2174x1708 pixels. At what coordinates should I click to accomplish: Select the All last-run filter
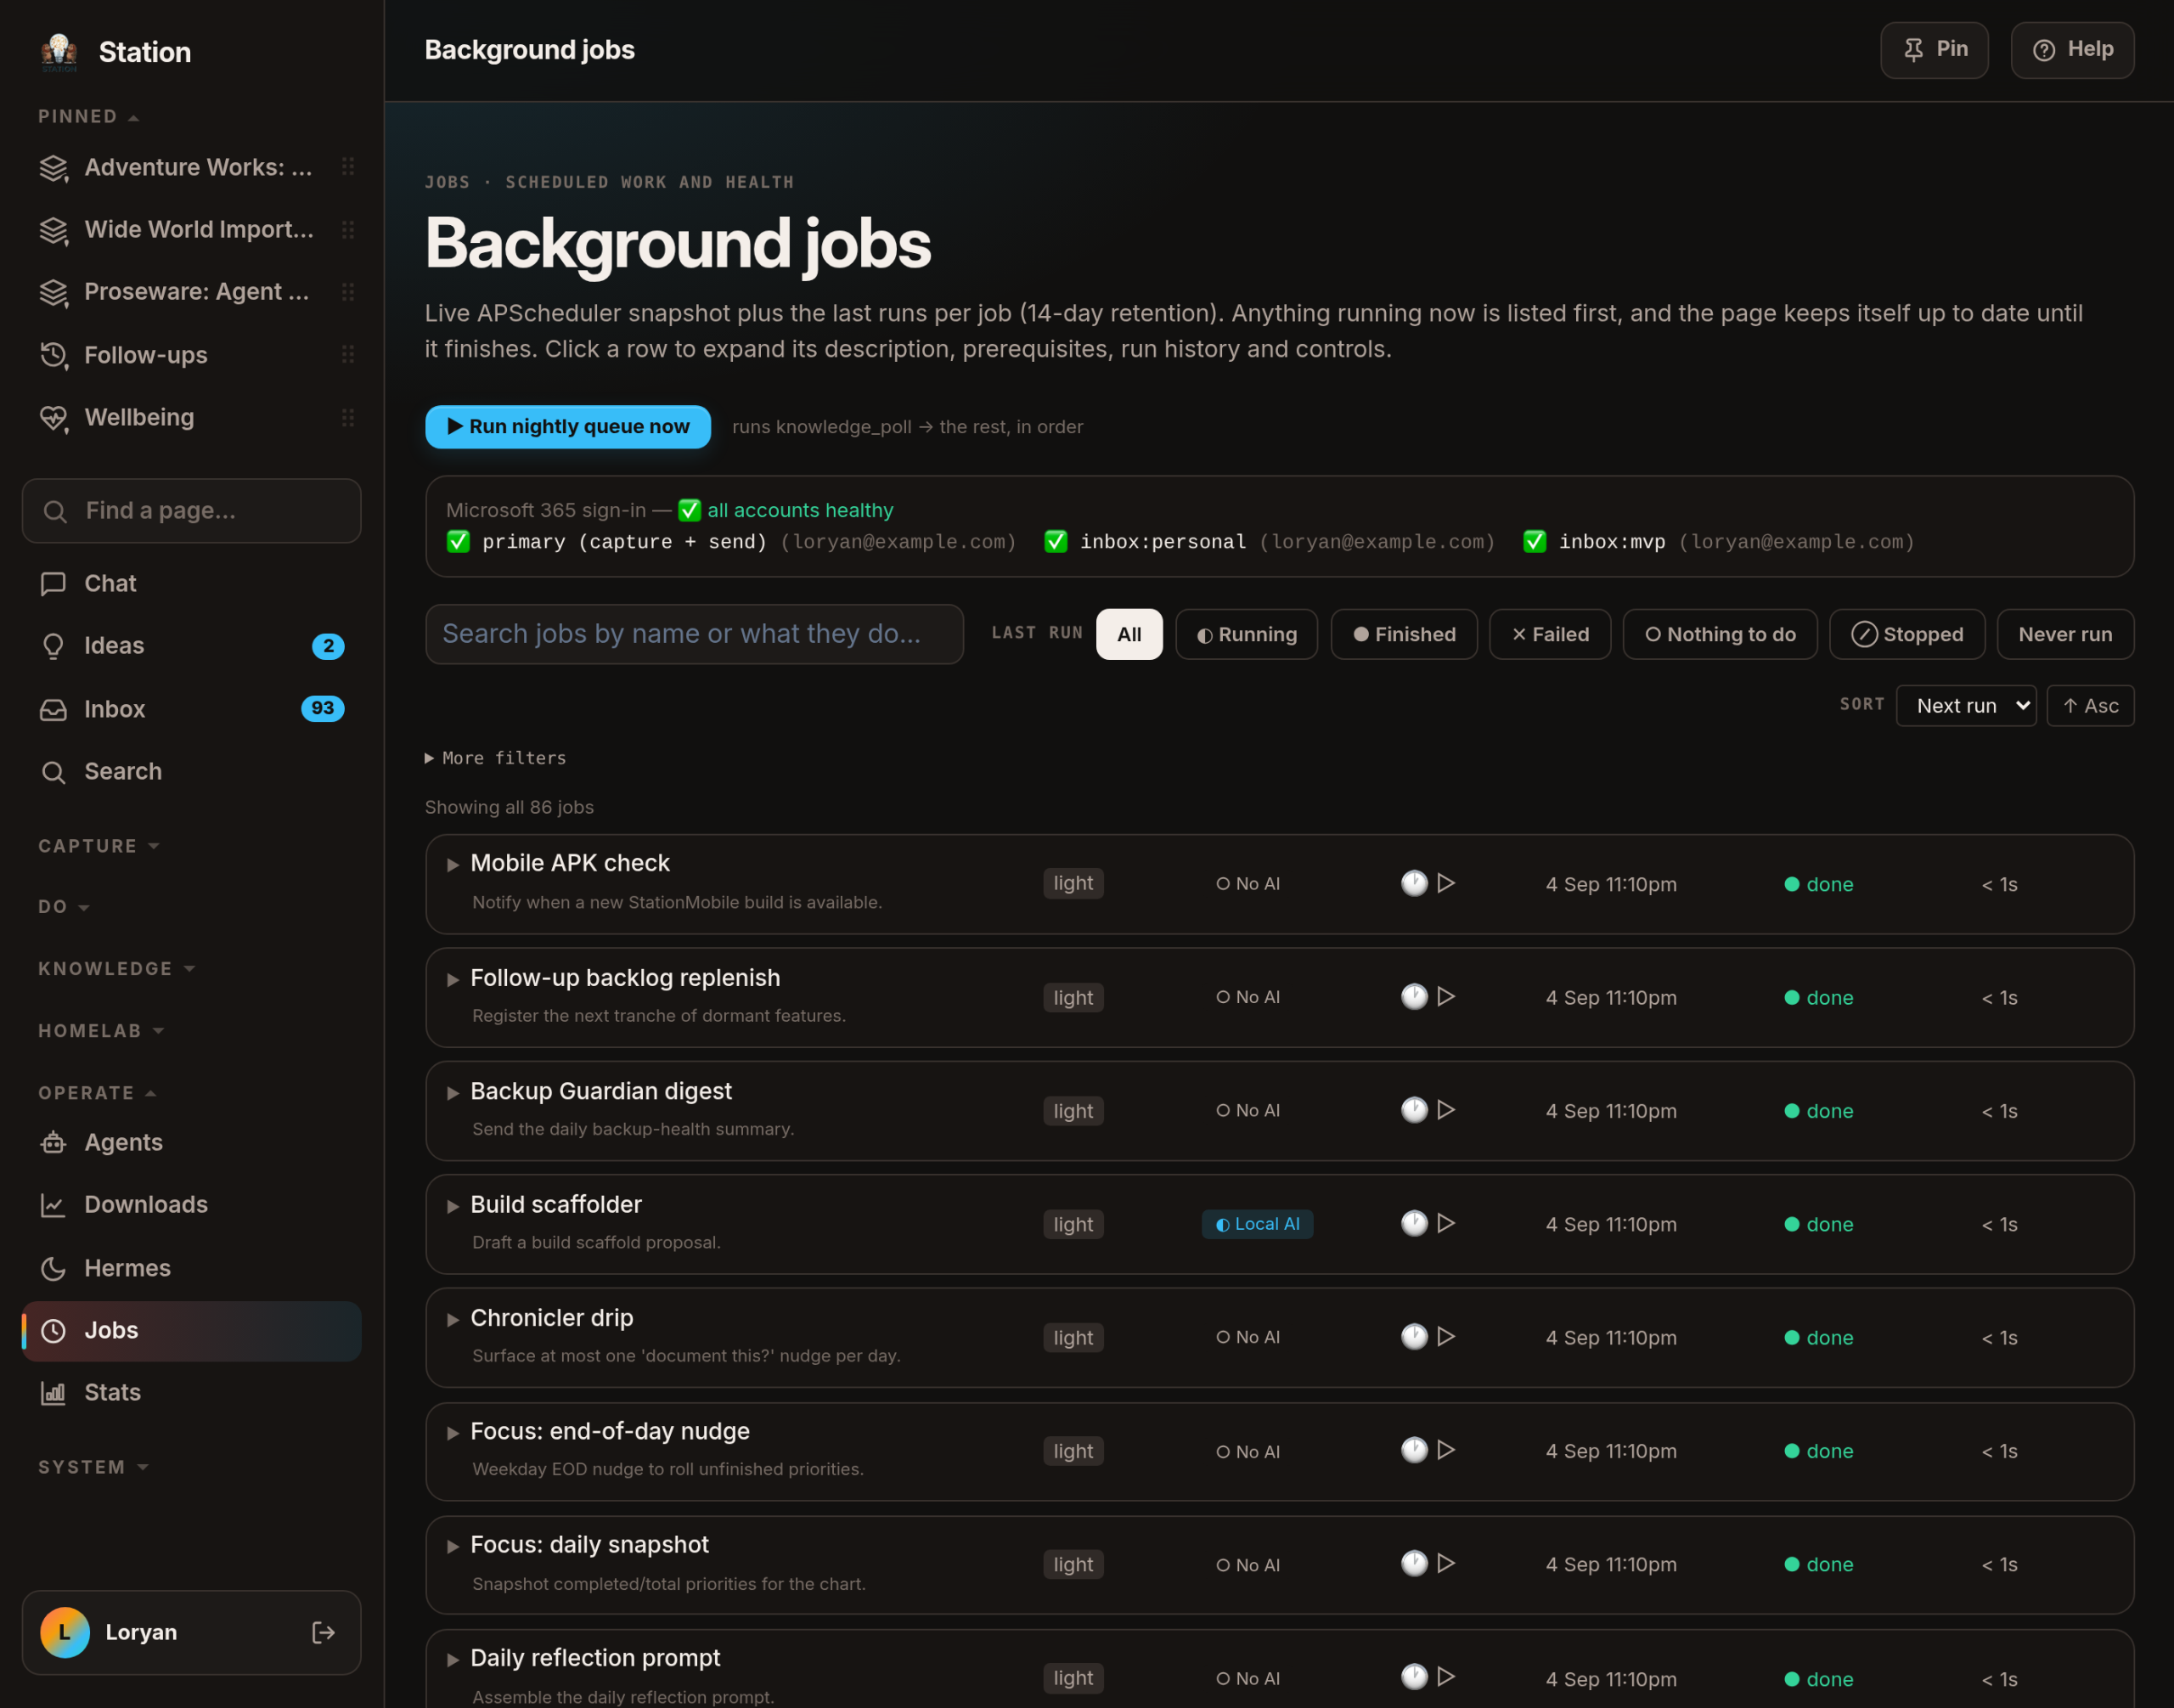pos(1129,634)
